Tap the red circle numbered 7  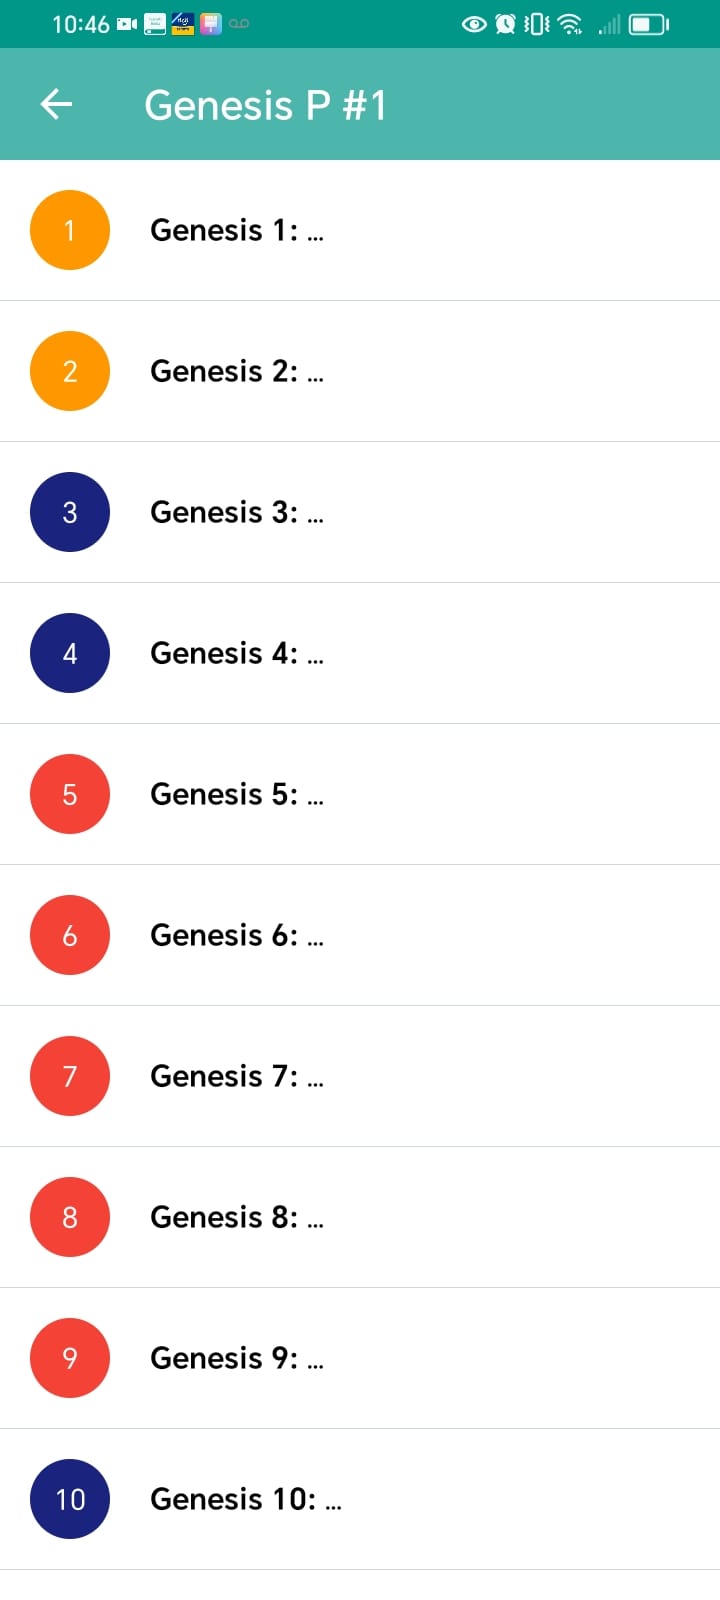[70, 1076]
